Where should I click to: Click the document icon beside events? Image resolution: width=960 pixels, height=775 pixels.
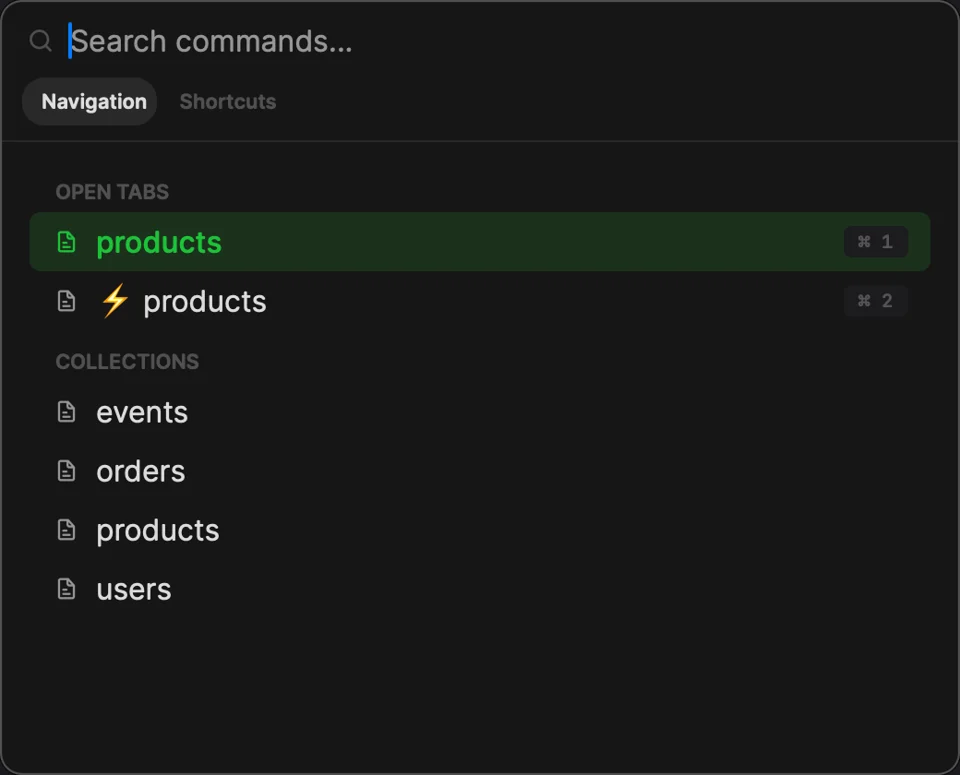pos(66,412)
